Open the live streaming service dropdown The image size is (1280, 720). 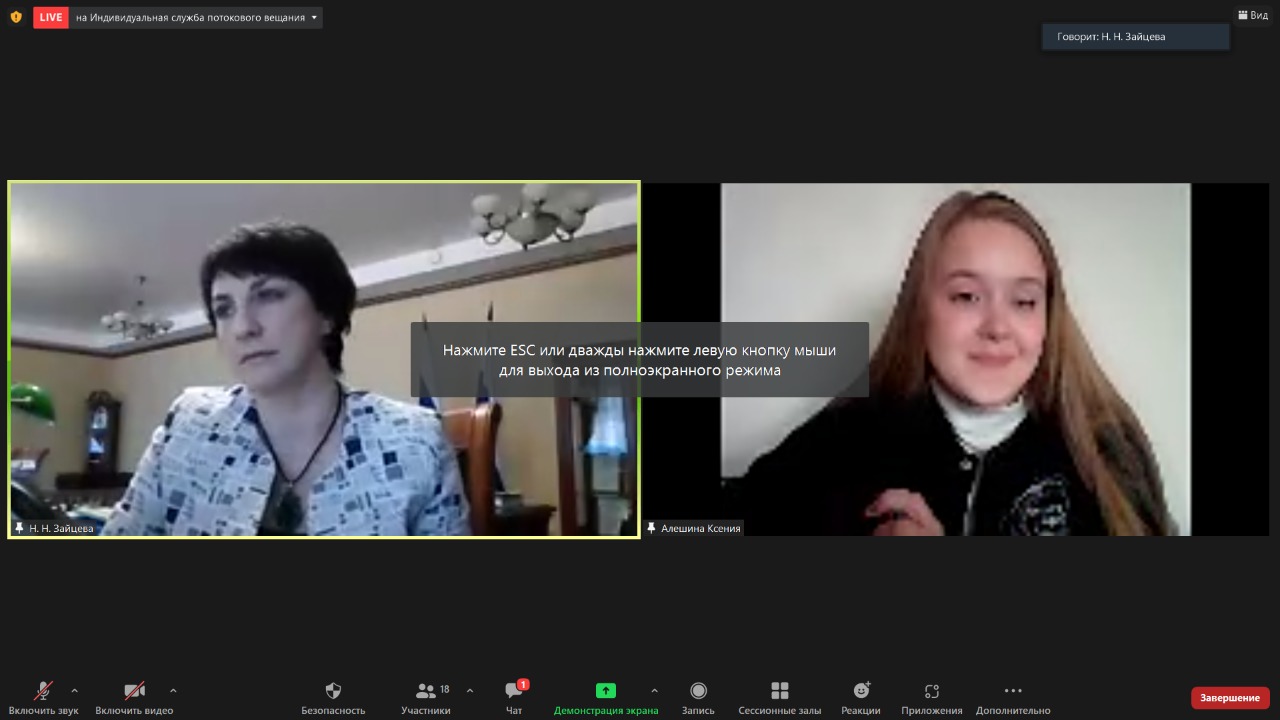point(196,17)
